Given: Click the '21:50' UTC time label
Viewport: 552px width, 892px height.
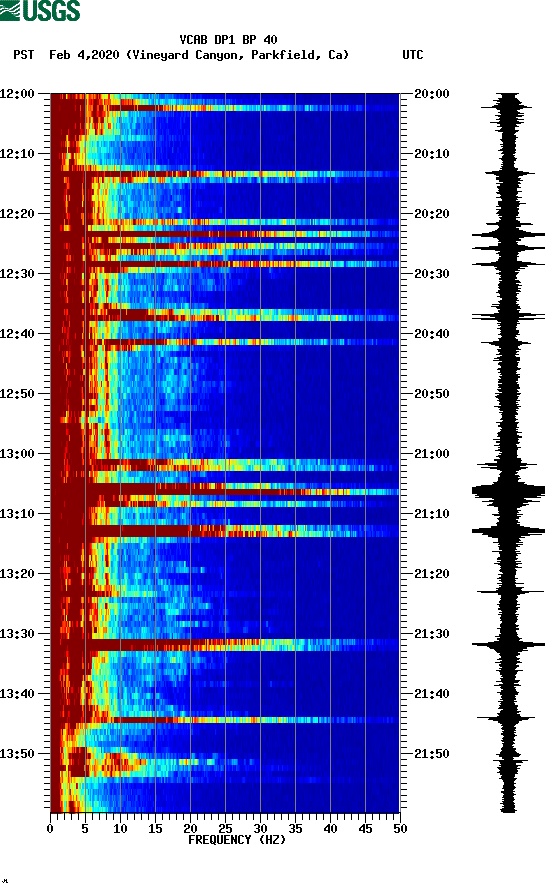Looking at the screenshot, I should click(432, 754).
